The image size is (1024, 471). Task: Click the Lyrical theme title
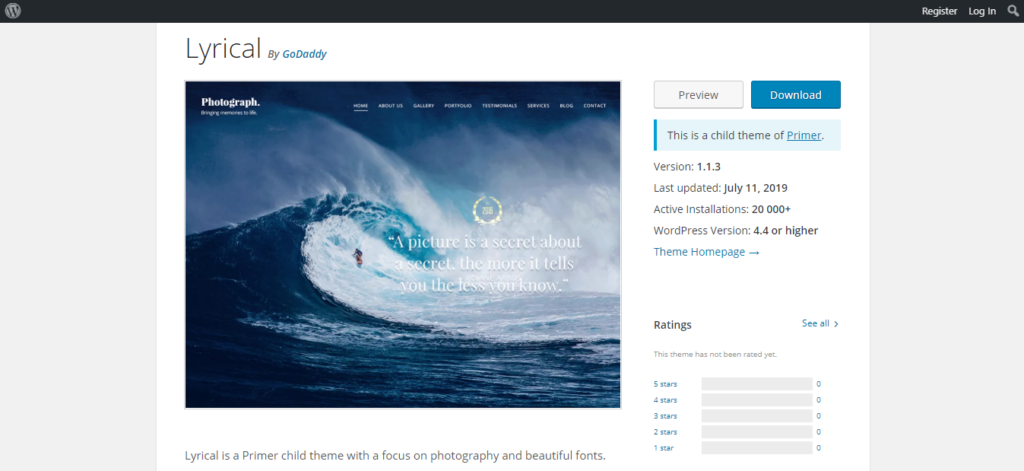pos(223,48)
